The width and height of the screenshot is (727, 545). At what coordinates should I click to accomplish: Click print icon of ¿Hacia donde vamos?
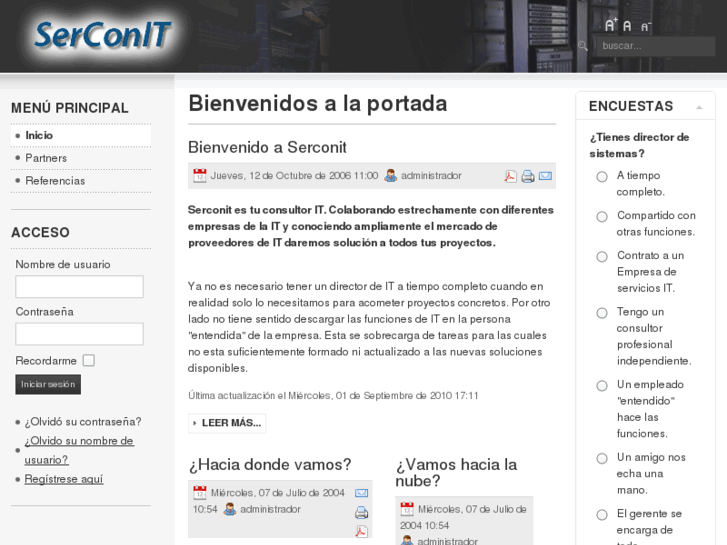click(x=362, y=513)
